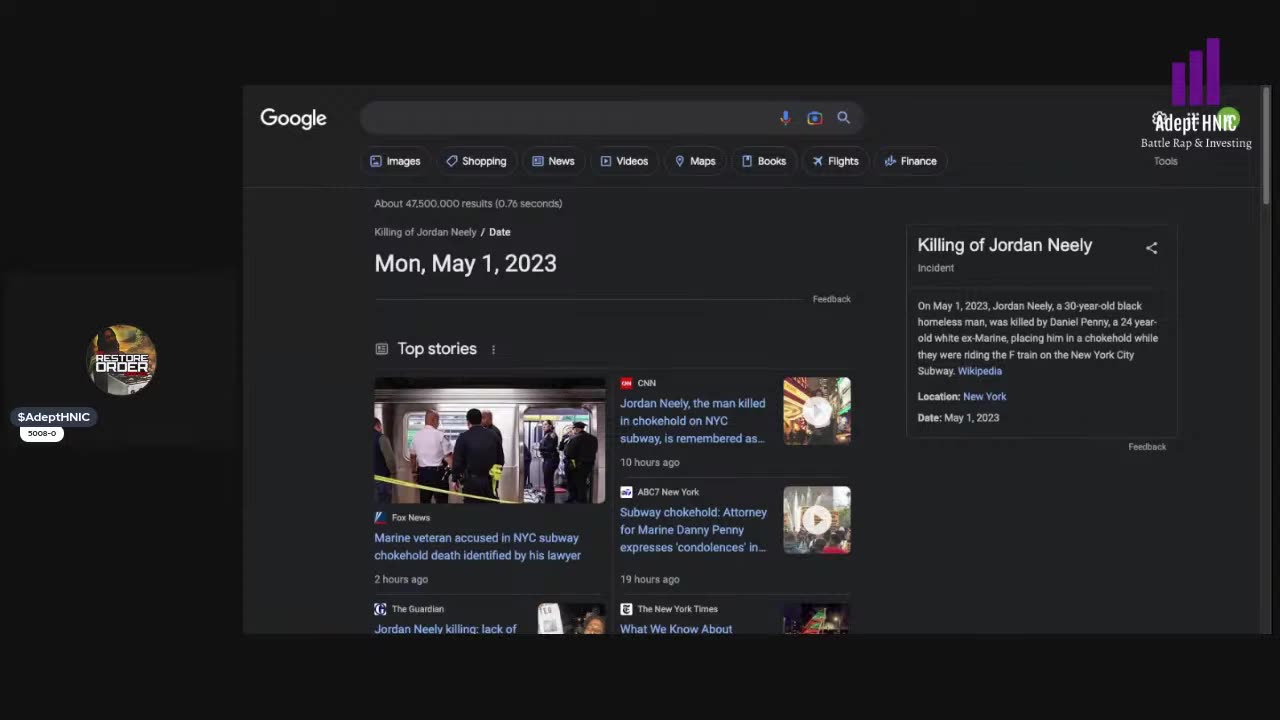Open The Guardian Jordan Neely killing headline
Screen dimensions: 1280x720
445,629
